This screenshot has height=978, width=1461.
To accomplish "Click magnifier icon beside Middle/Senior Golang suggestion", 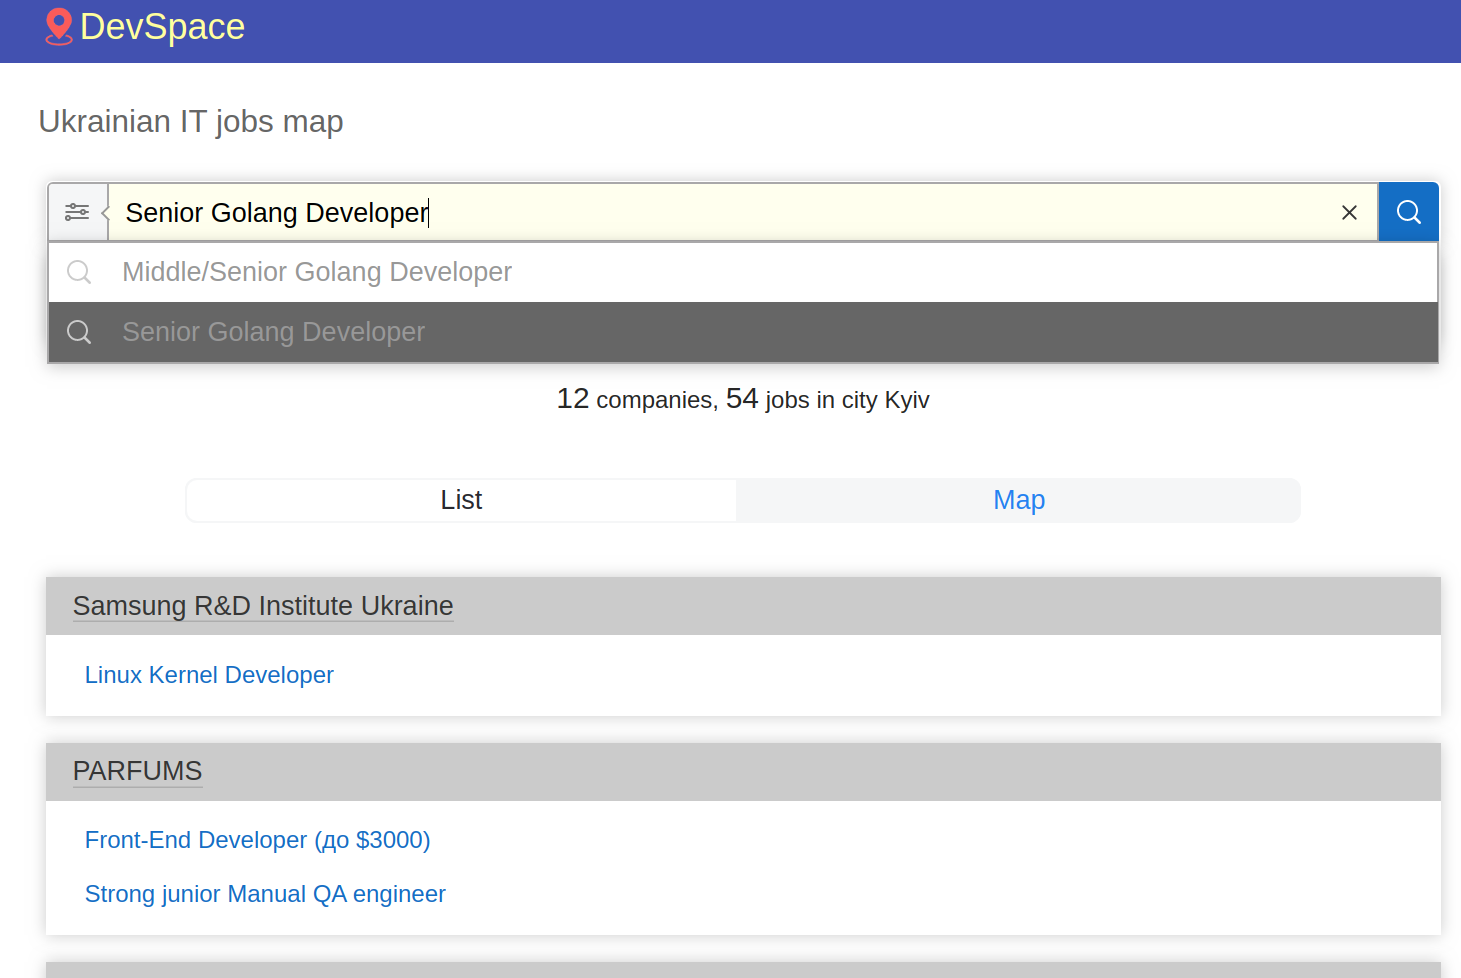I will pos(79,272).
